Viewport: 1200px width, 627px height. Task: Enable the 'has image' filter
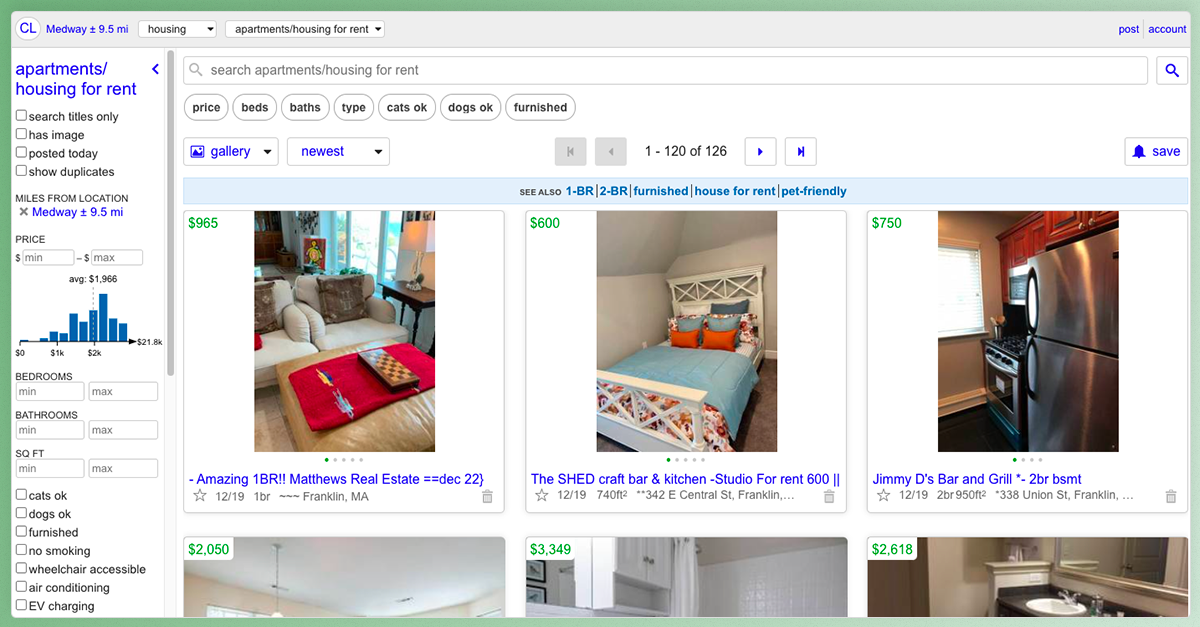[19, 134]
